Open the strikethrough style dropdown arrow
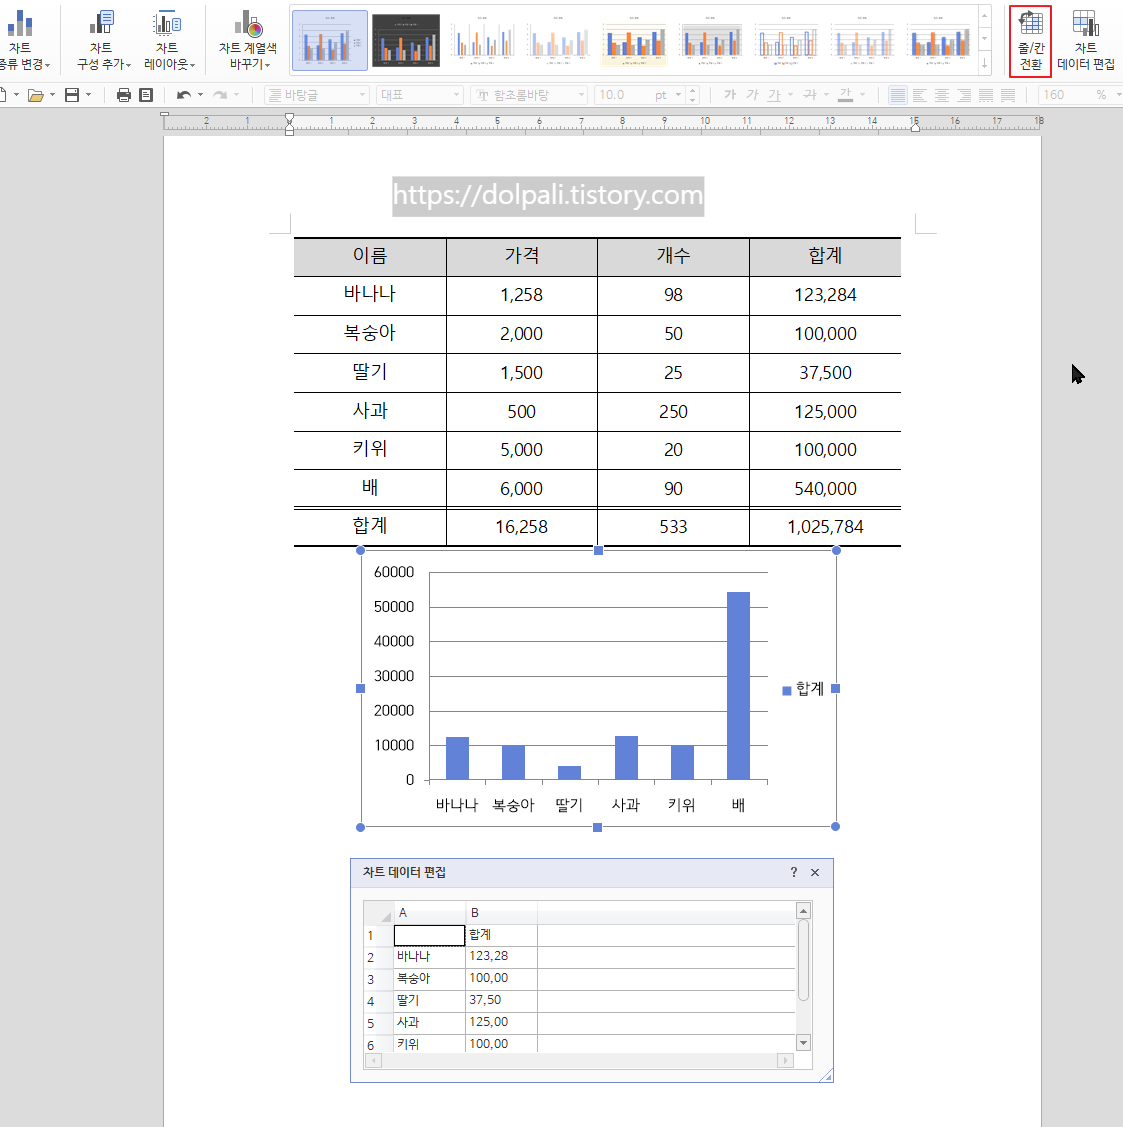Screen dimensions: 1123x1127 [x=826, y=95]
